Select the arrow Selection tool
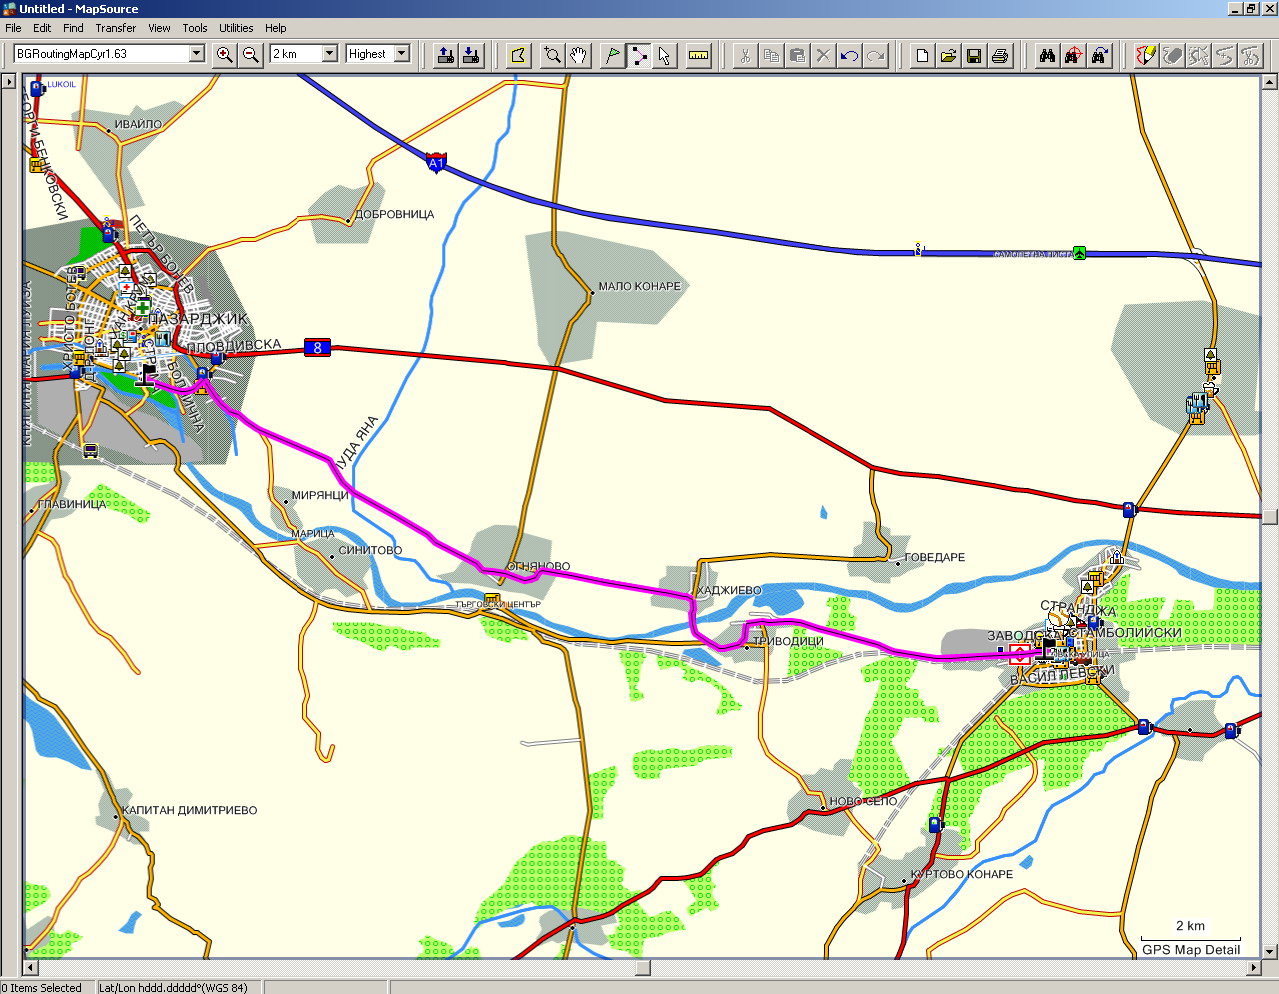The image size is (1279, 994). point(665,55)
